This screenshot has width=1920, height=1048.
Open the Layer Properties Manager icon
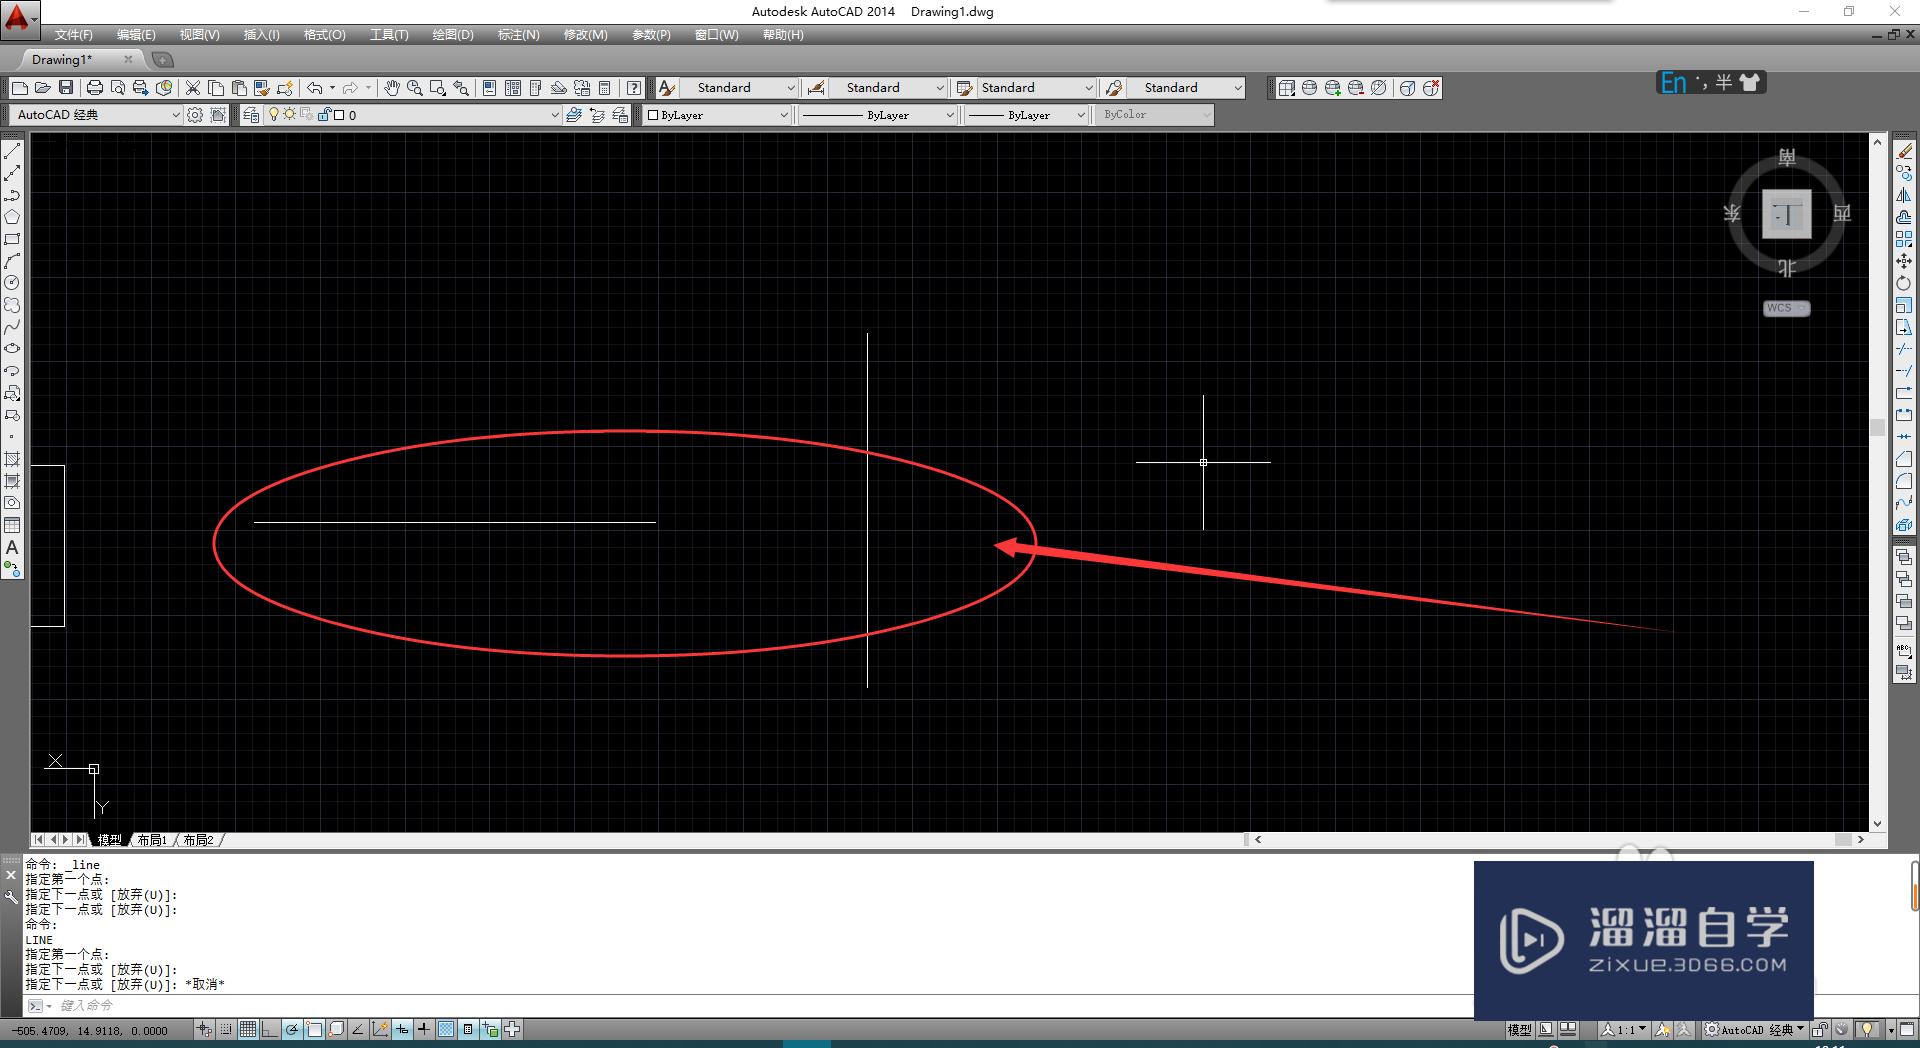tap(251, 115)
